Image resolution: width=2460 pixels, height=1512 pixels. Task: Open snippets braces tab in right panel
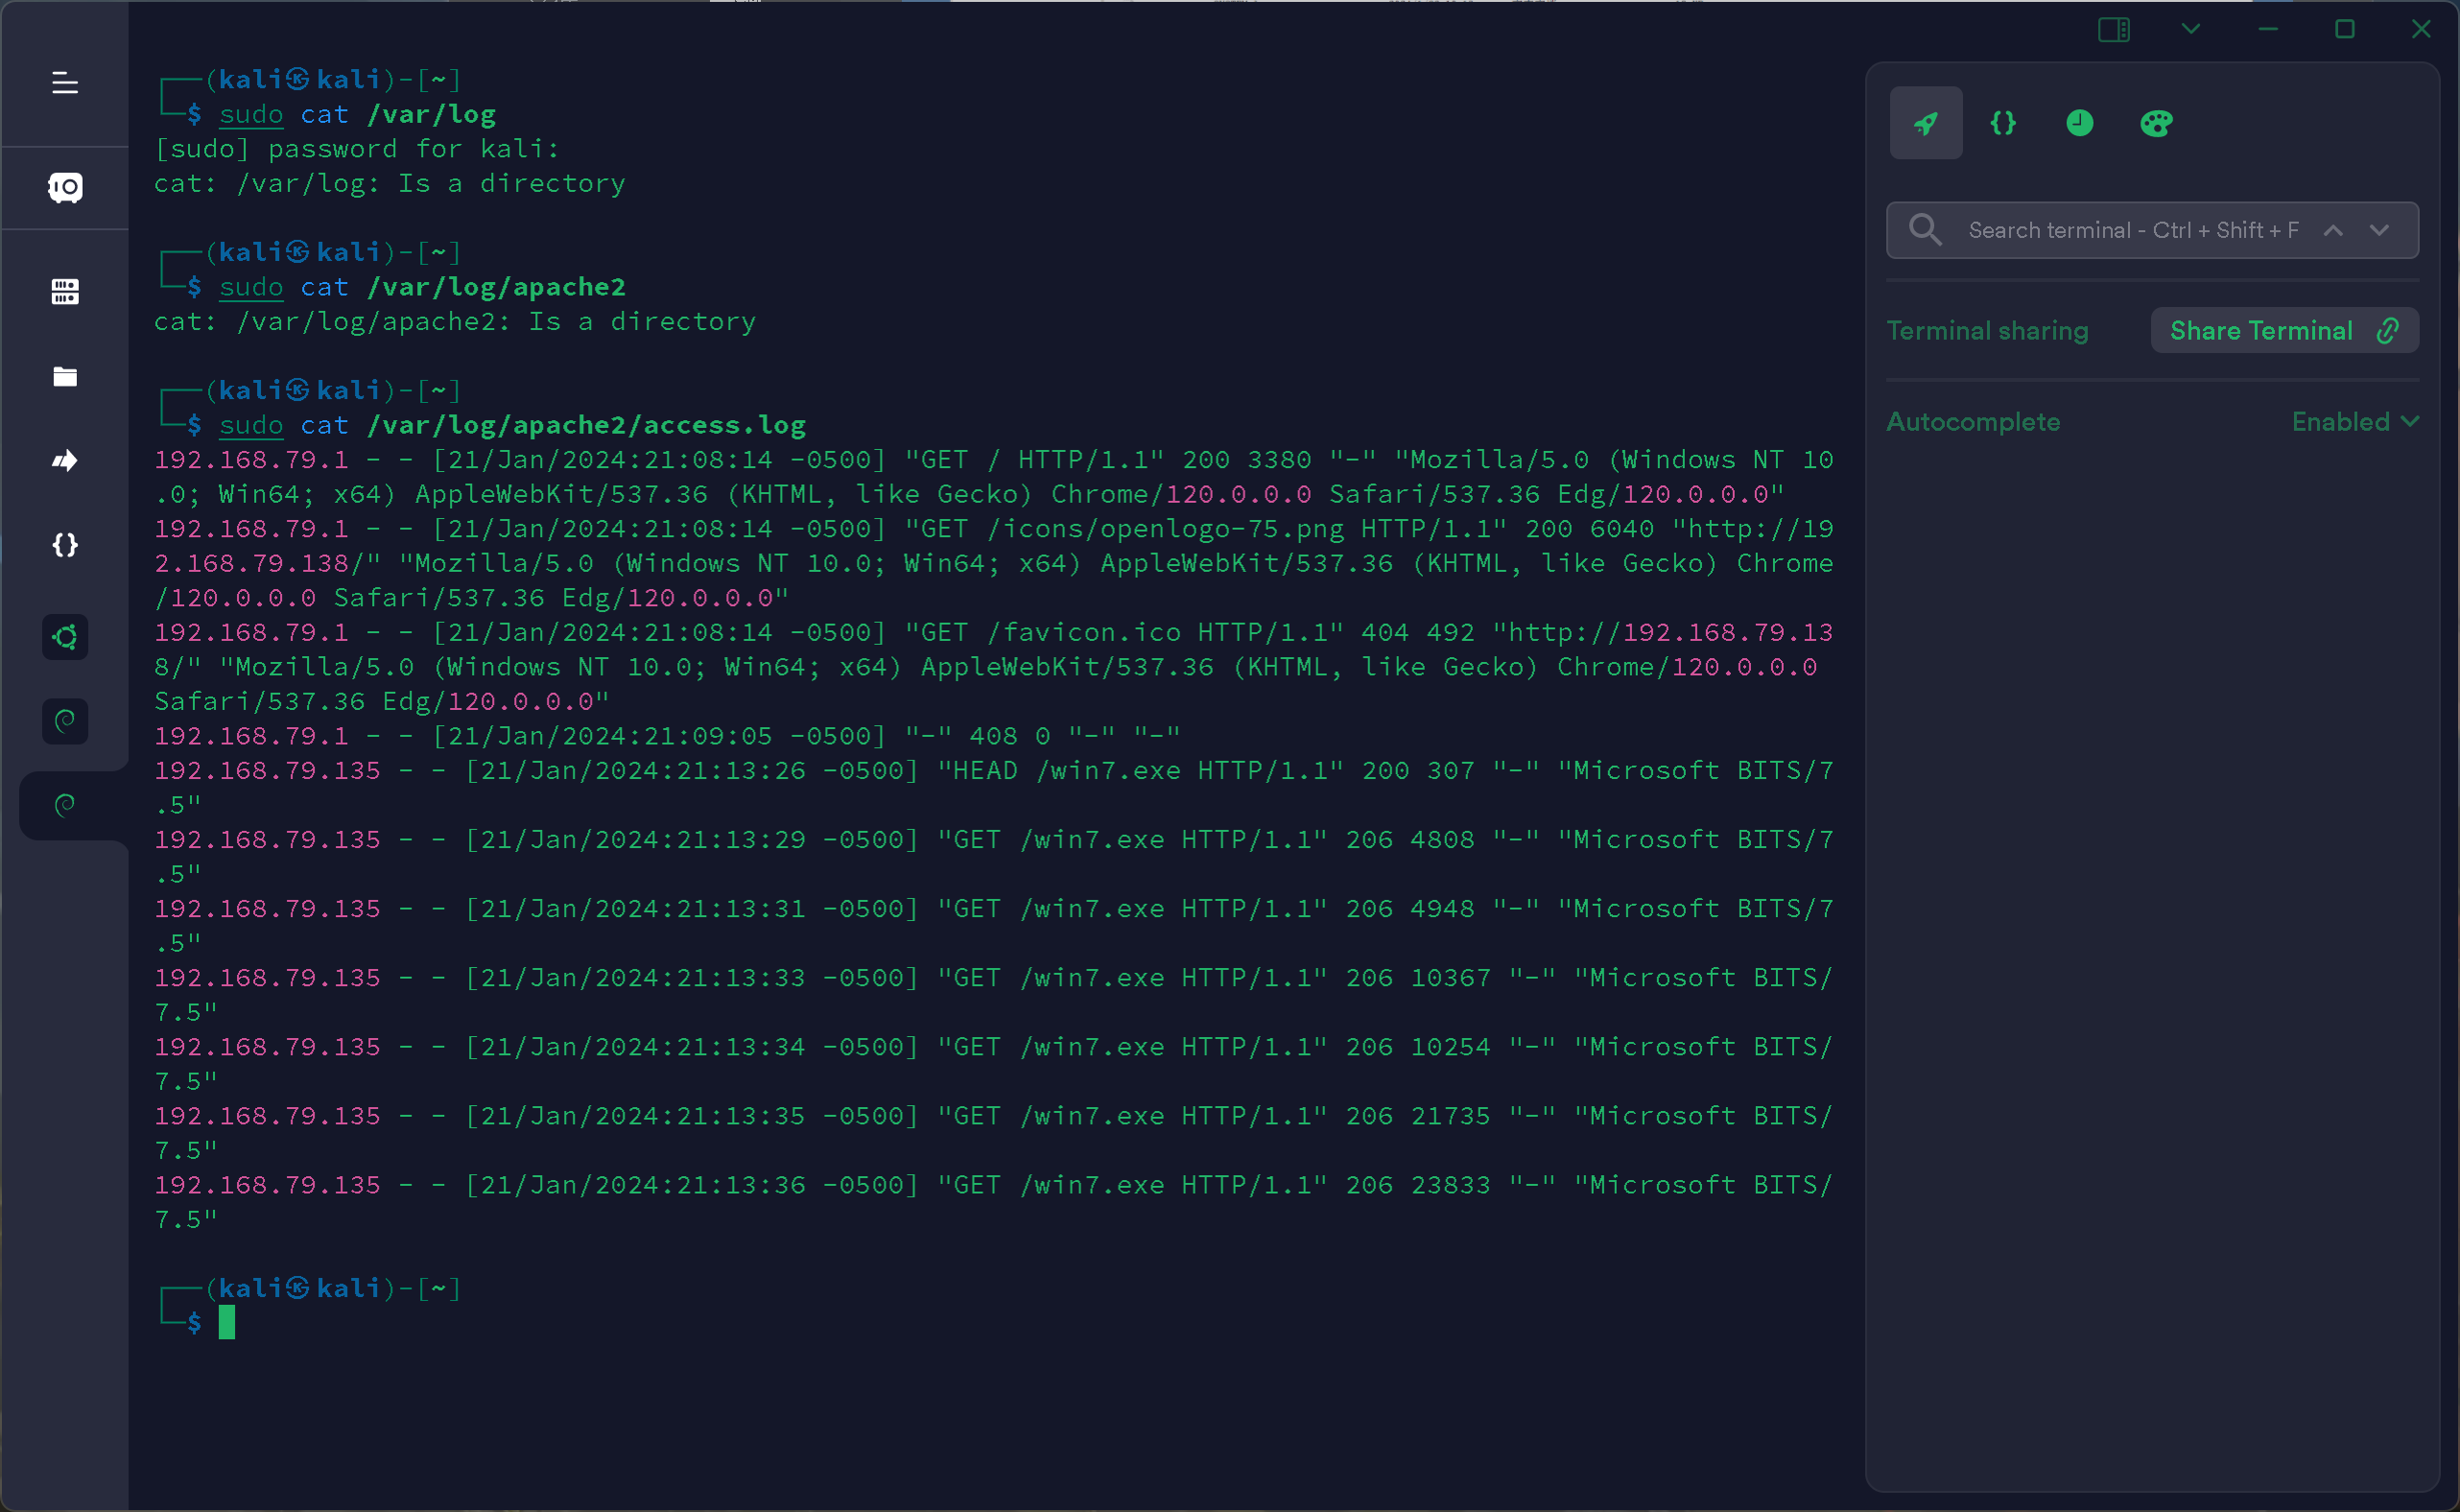click(2003, 123)
